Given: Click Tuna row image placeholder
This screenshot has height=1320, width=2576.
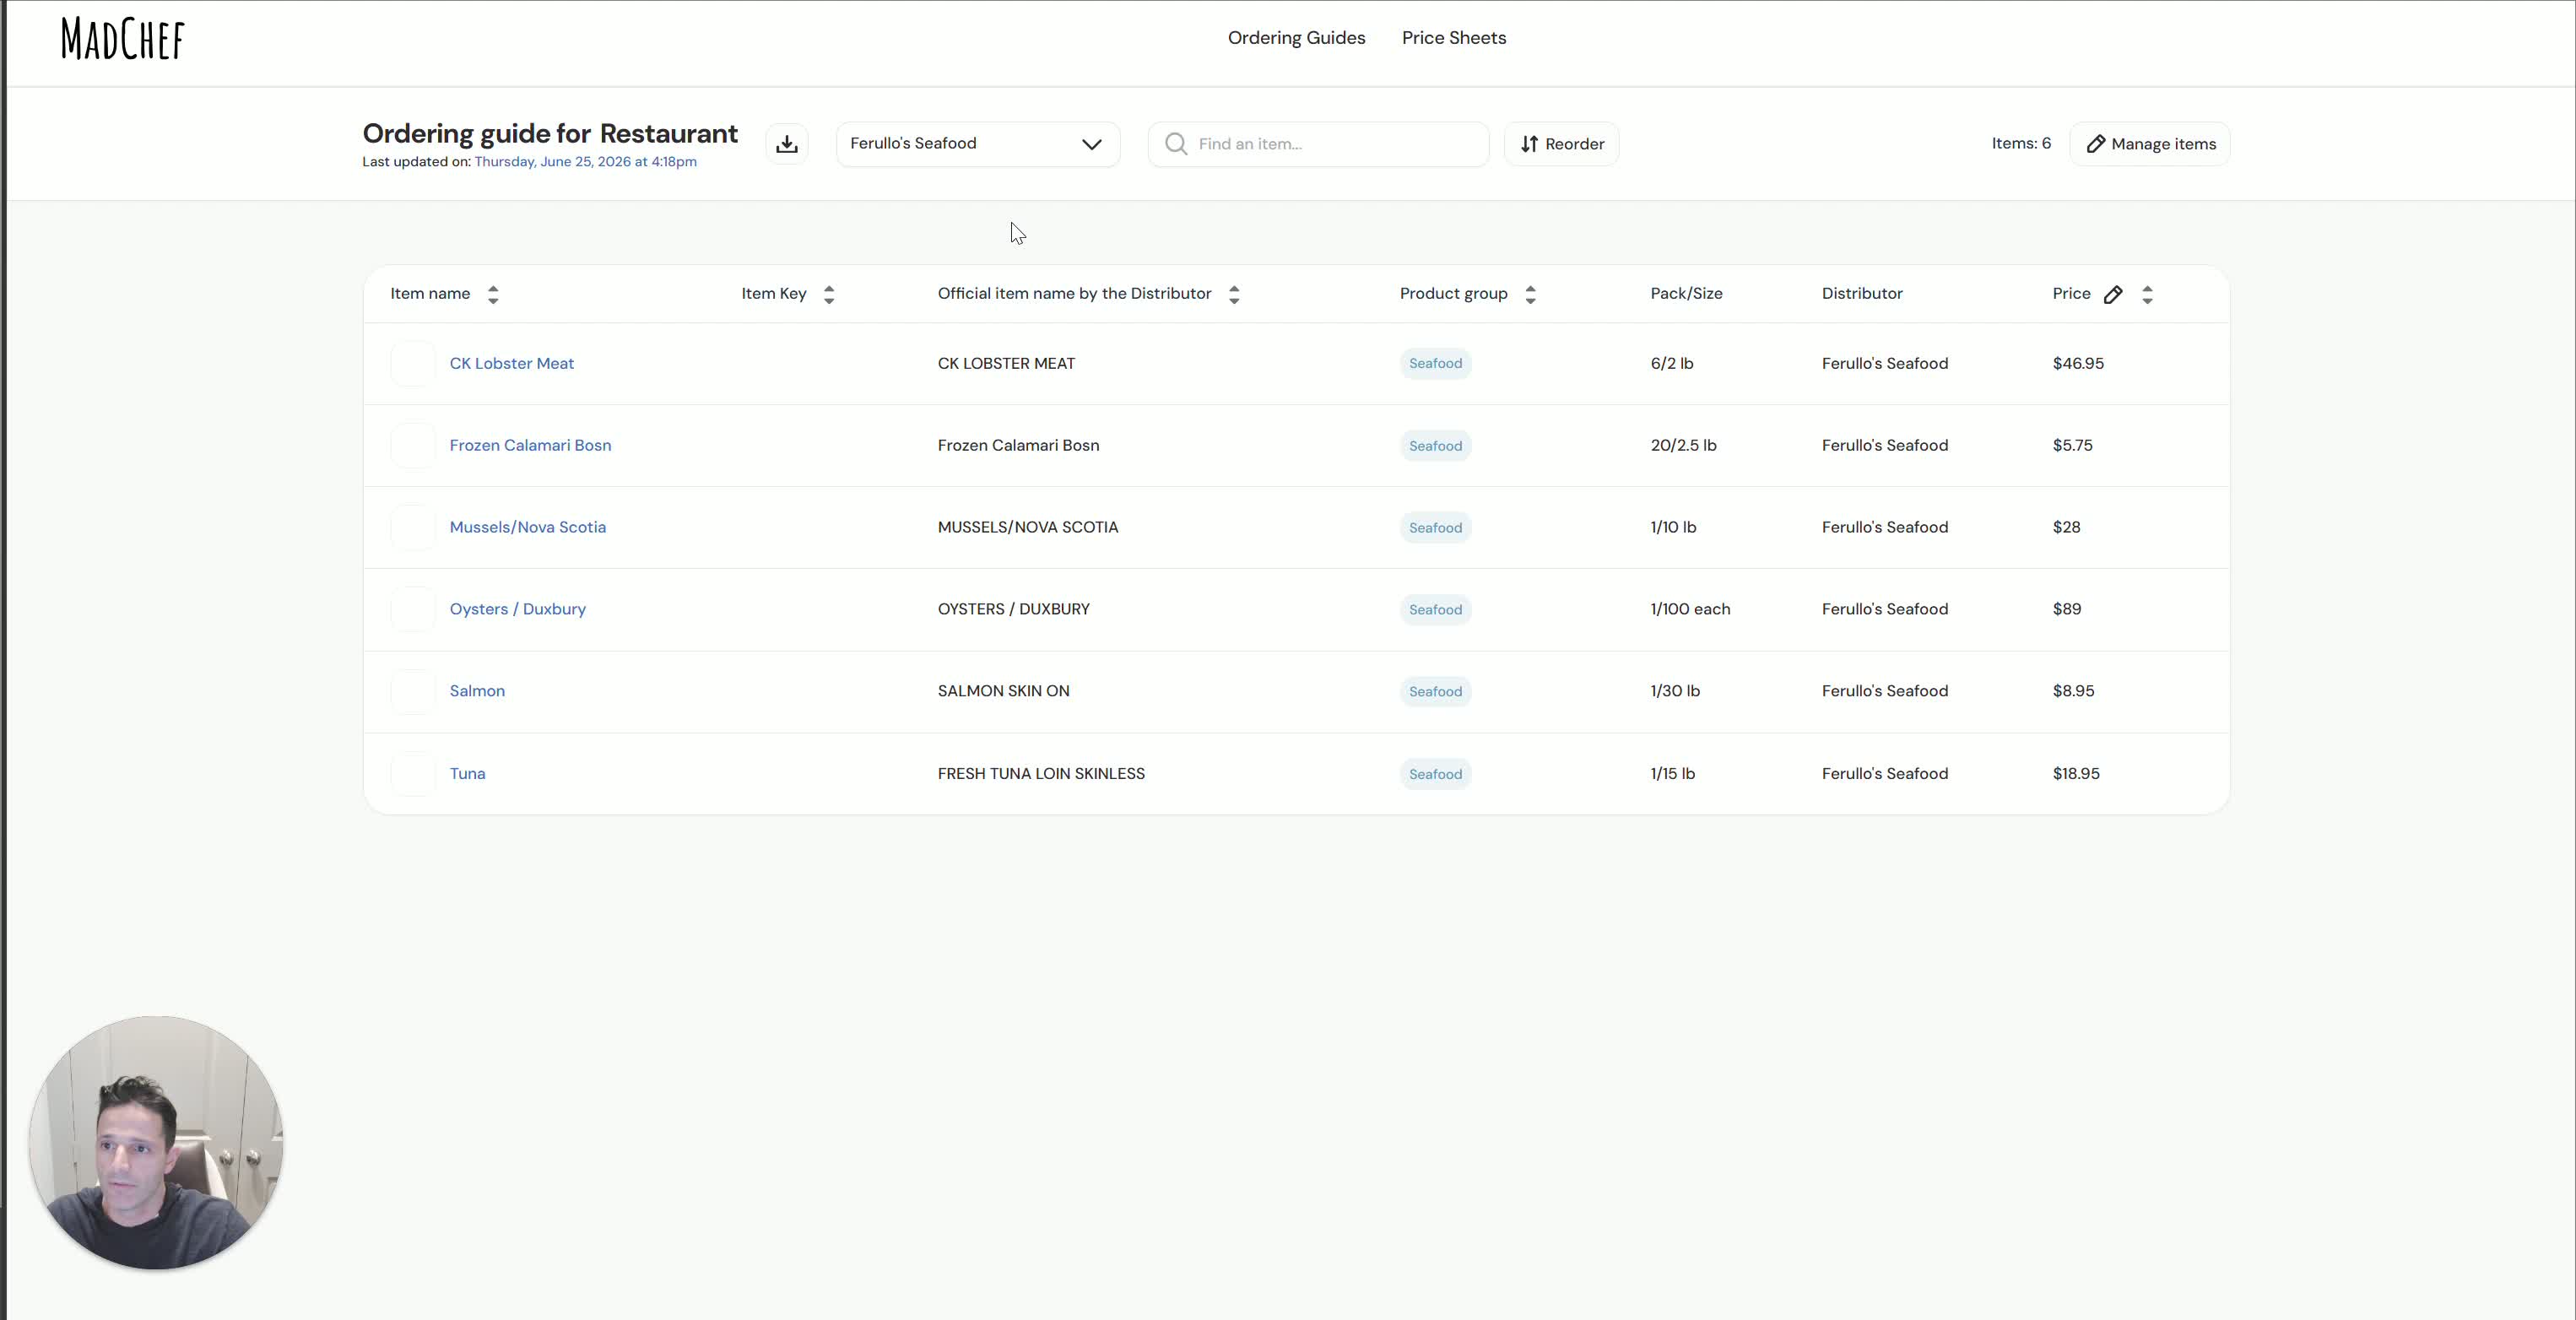Looking at the screenshot, I should tap(413, 774).
